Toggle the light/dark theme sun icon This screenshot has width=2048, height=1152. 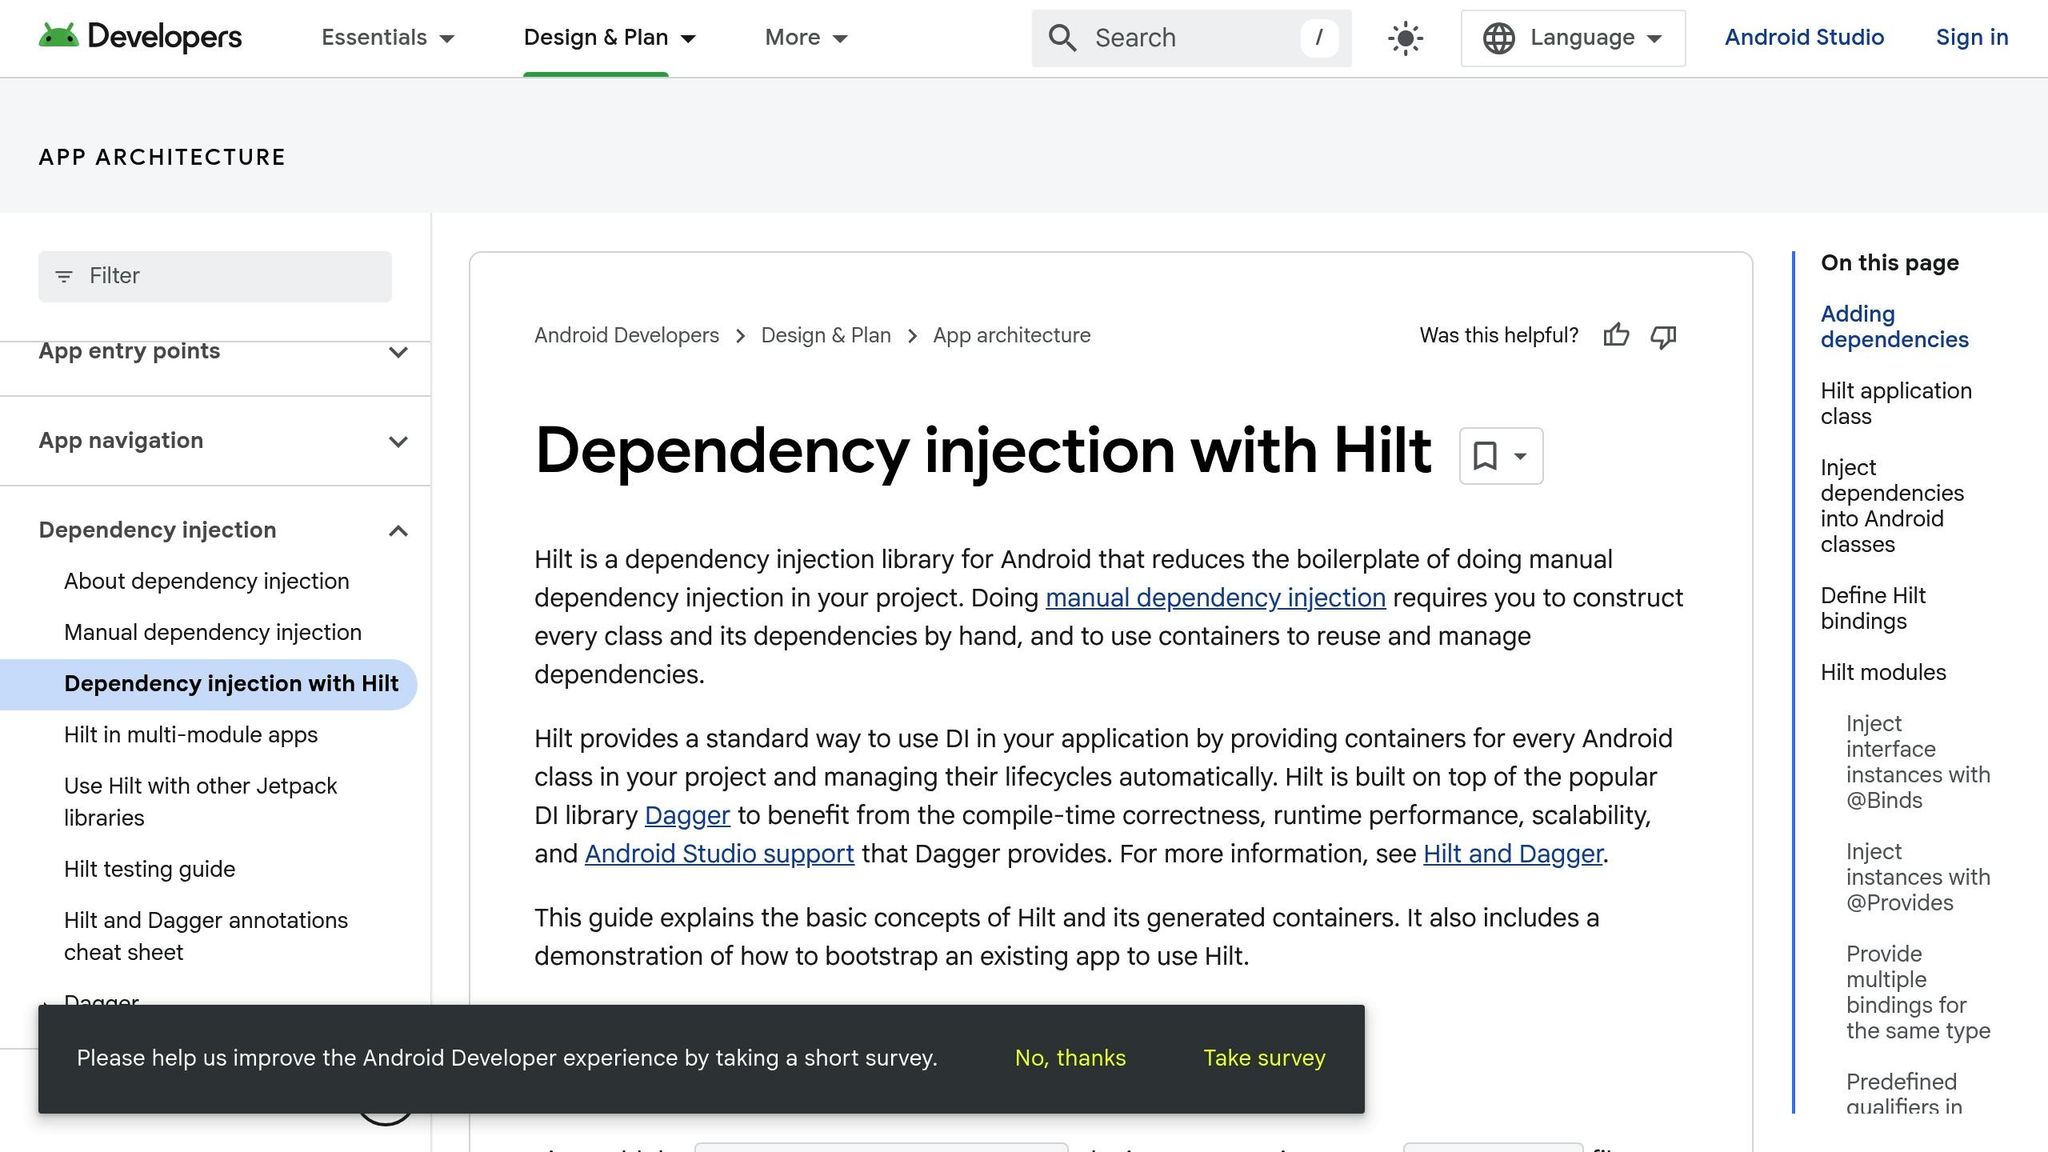coord(1405,38)
